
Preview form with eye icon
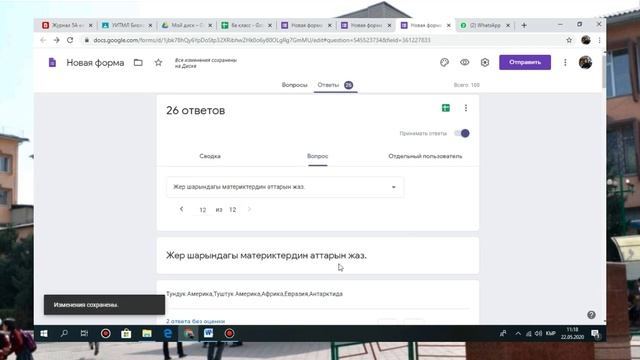(x=464, y=62)
